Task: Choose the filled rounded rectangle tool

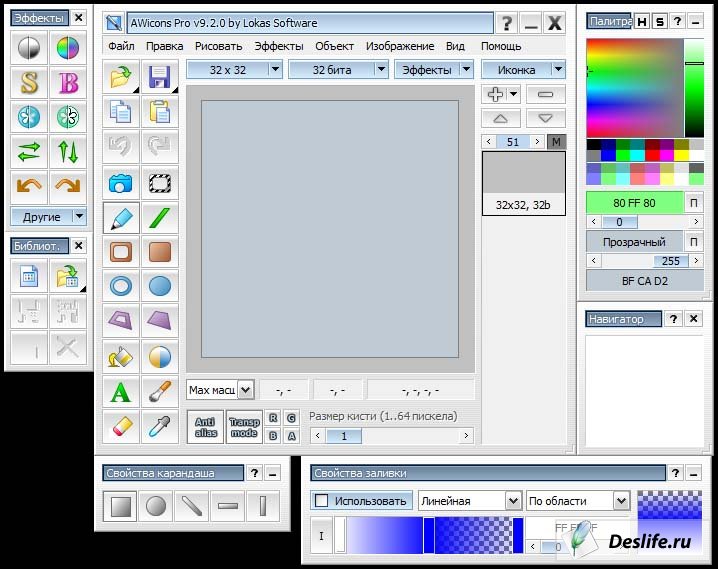Action: [160, 252]
